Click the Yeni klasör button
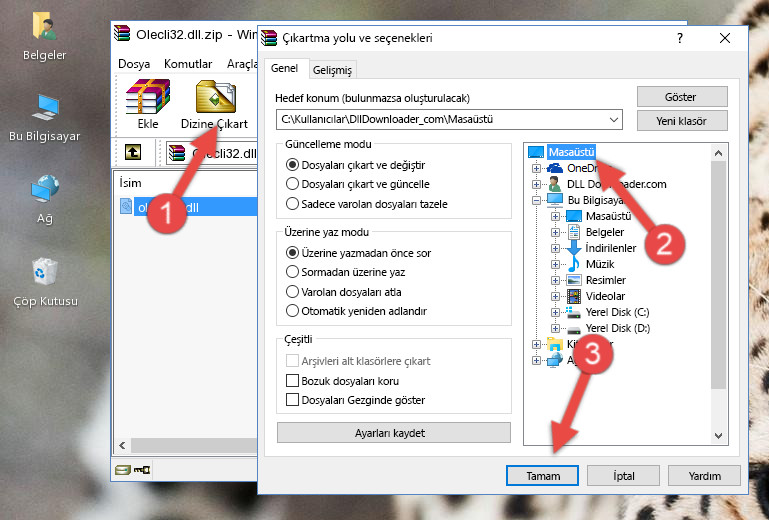The height and width of the screenshot is (520, 769). pyautogui.click(x=682, y=121)
